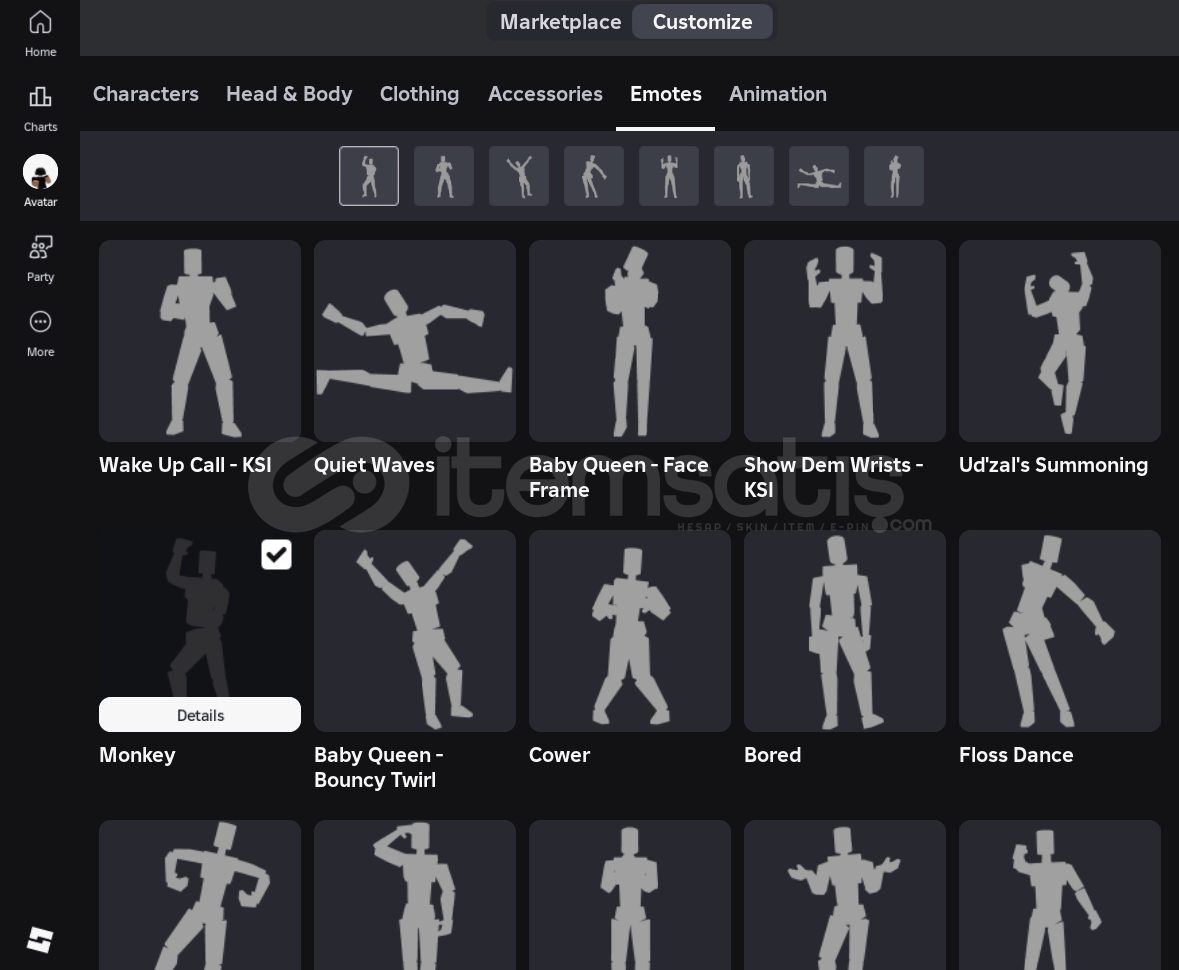Viewport: 1179px width, 970px height.
Task: Click the "Floss Dance" name text
Action: [x=1016, y=755]
